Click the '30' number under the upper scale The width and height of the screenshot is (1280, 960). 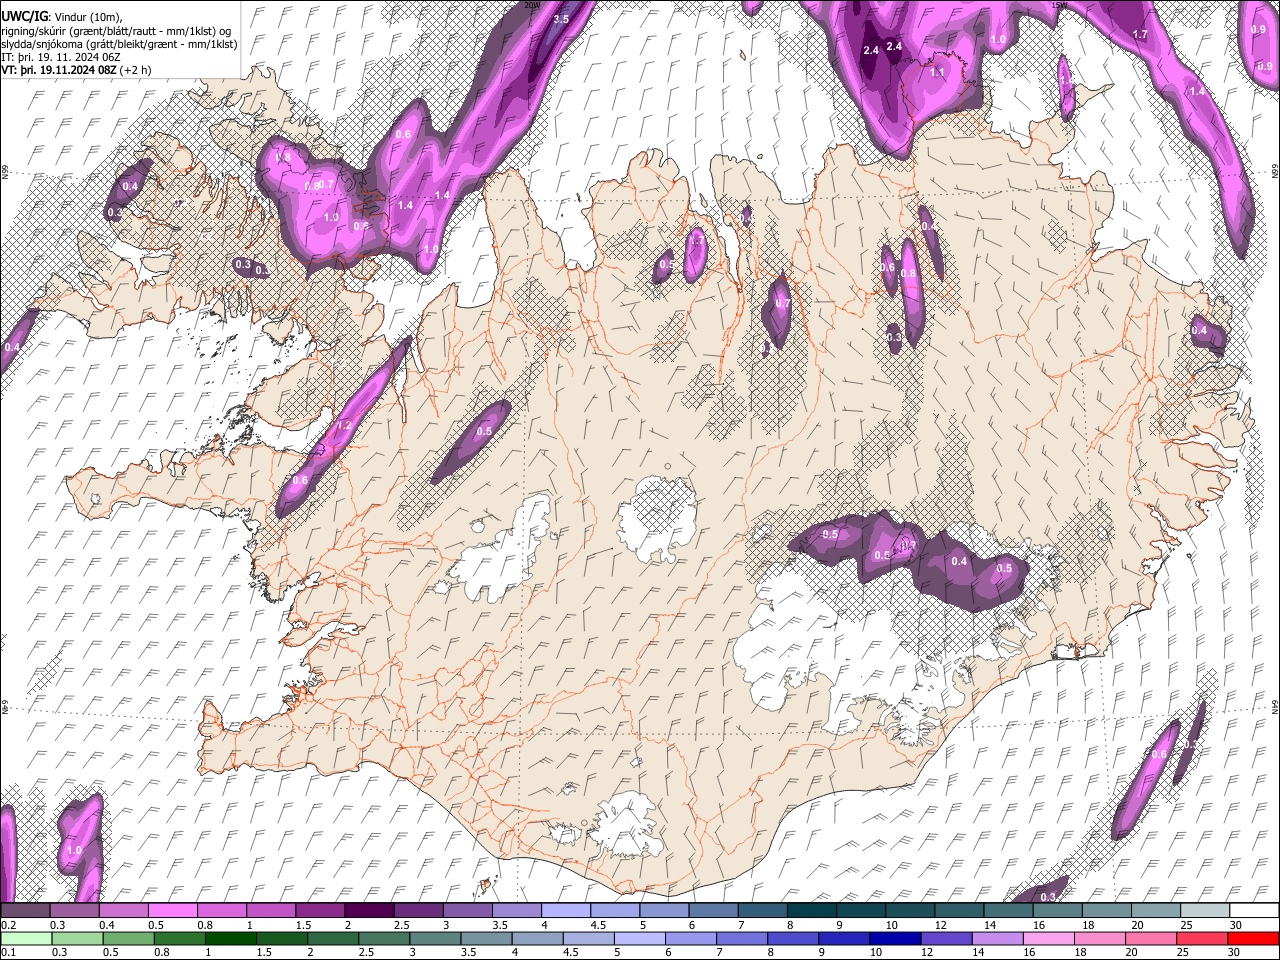pos(1236,925)
